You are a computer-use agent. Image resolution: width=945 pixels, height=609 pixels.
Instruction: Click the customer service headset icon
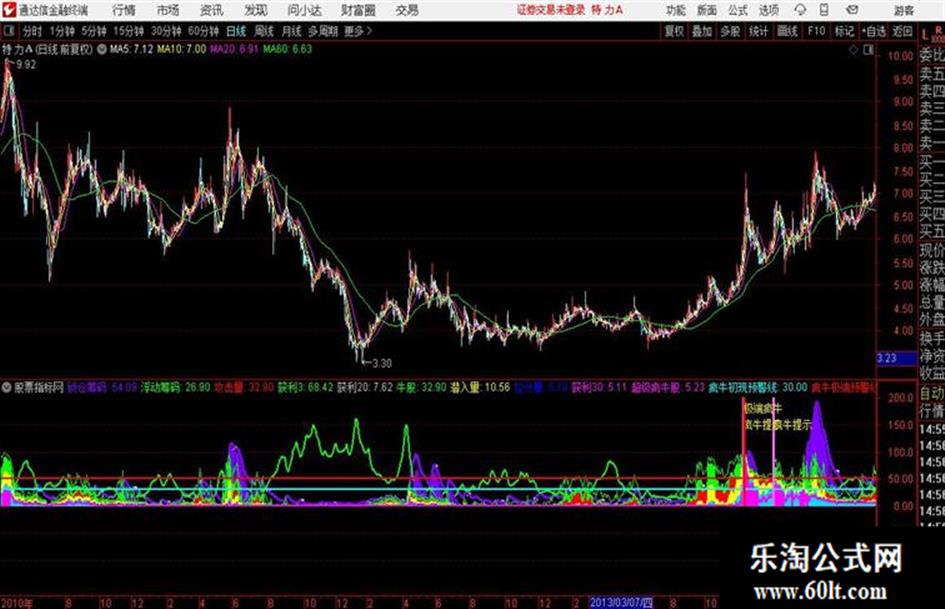(800, 10)
